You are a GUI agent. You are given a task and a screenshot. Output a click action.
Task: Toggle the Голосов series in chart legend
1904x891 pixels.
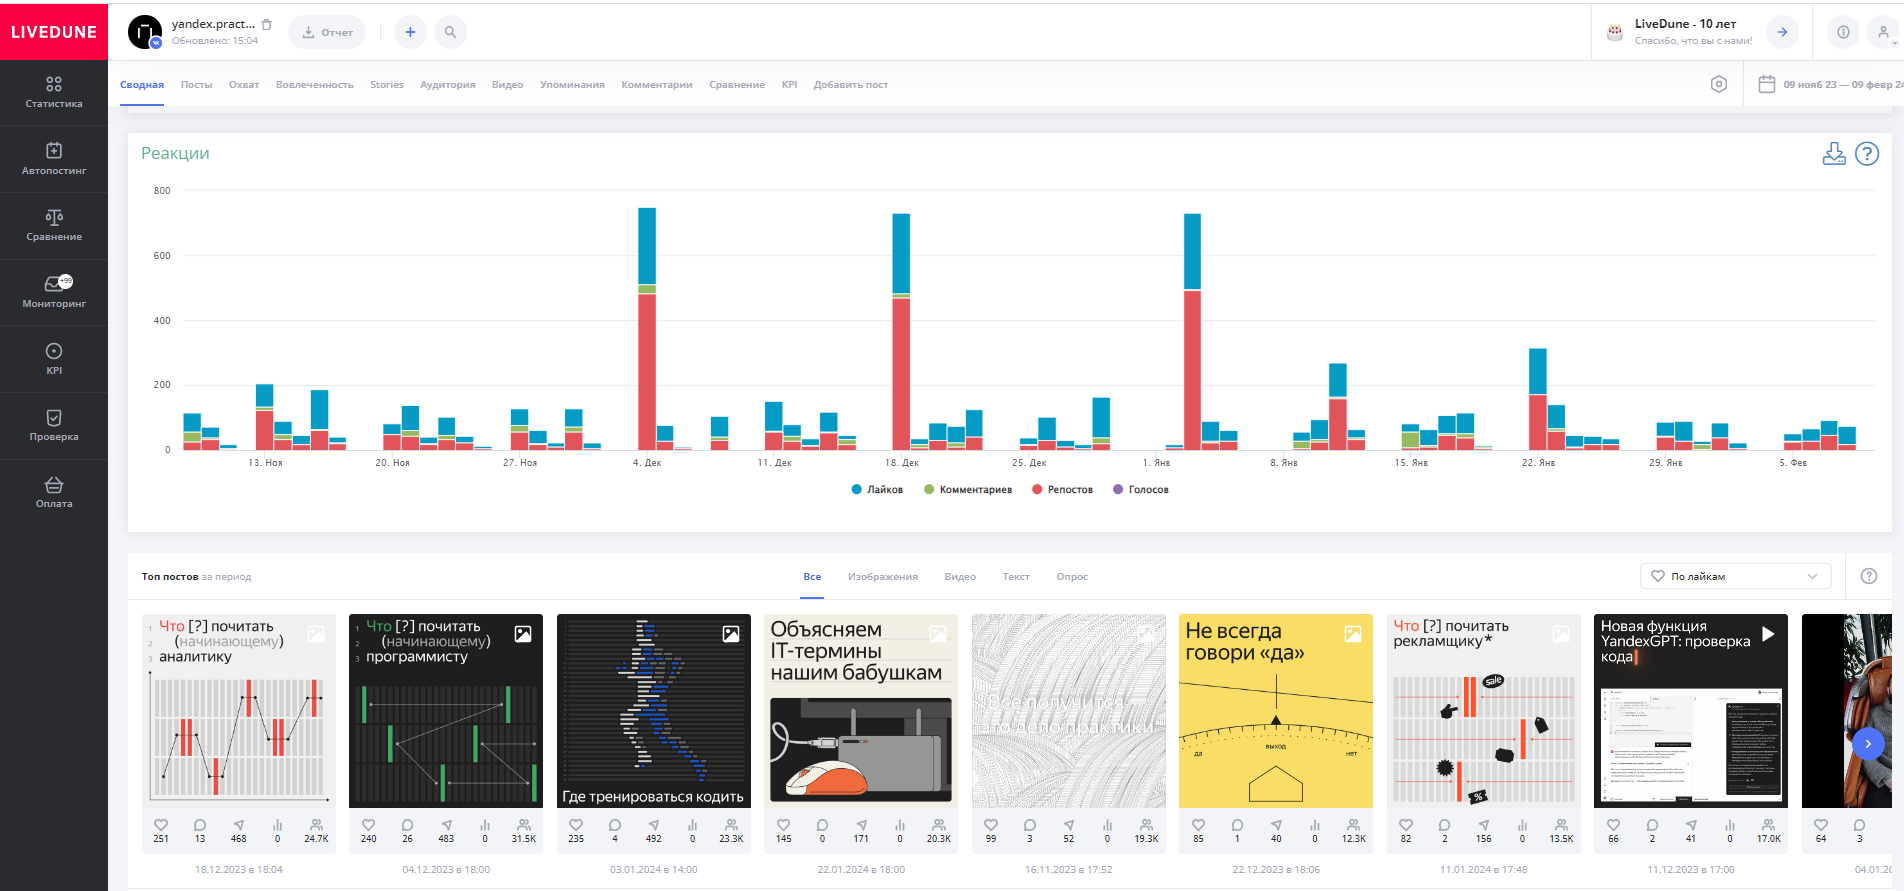[1141, 490]
